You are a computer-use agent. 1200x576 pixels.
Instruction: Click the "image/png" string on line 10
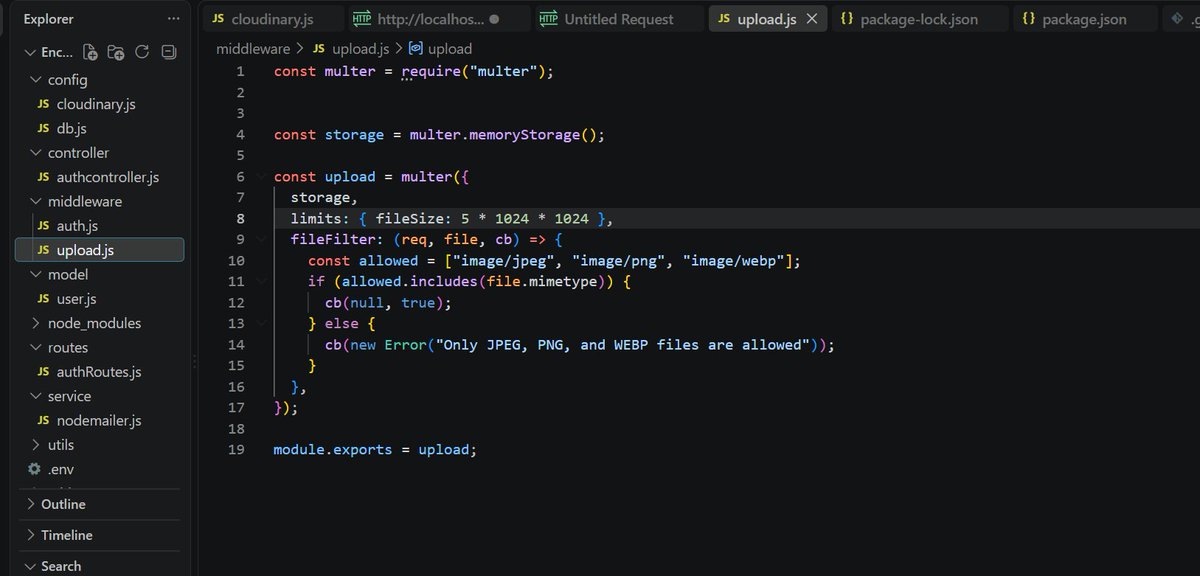[x=618, y=260]
